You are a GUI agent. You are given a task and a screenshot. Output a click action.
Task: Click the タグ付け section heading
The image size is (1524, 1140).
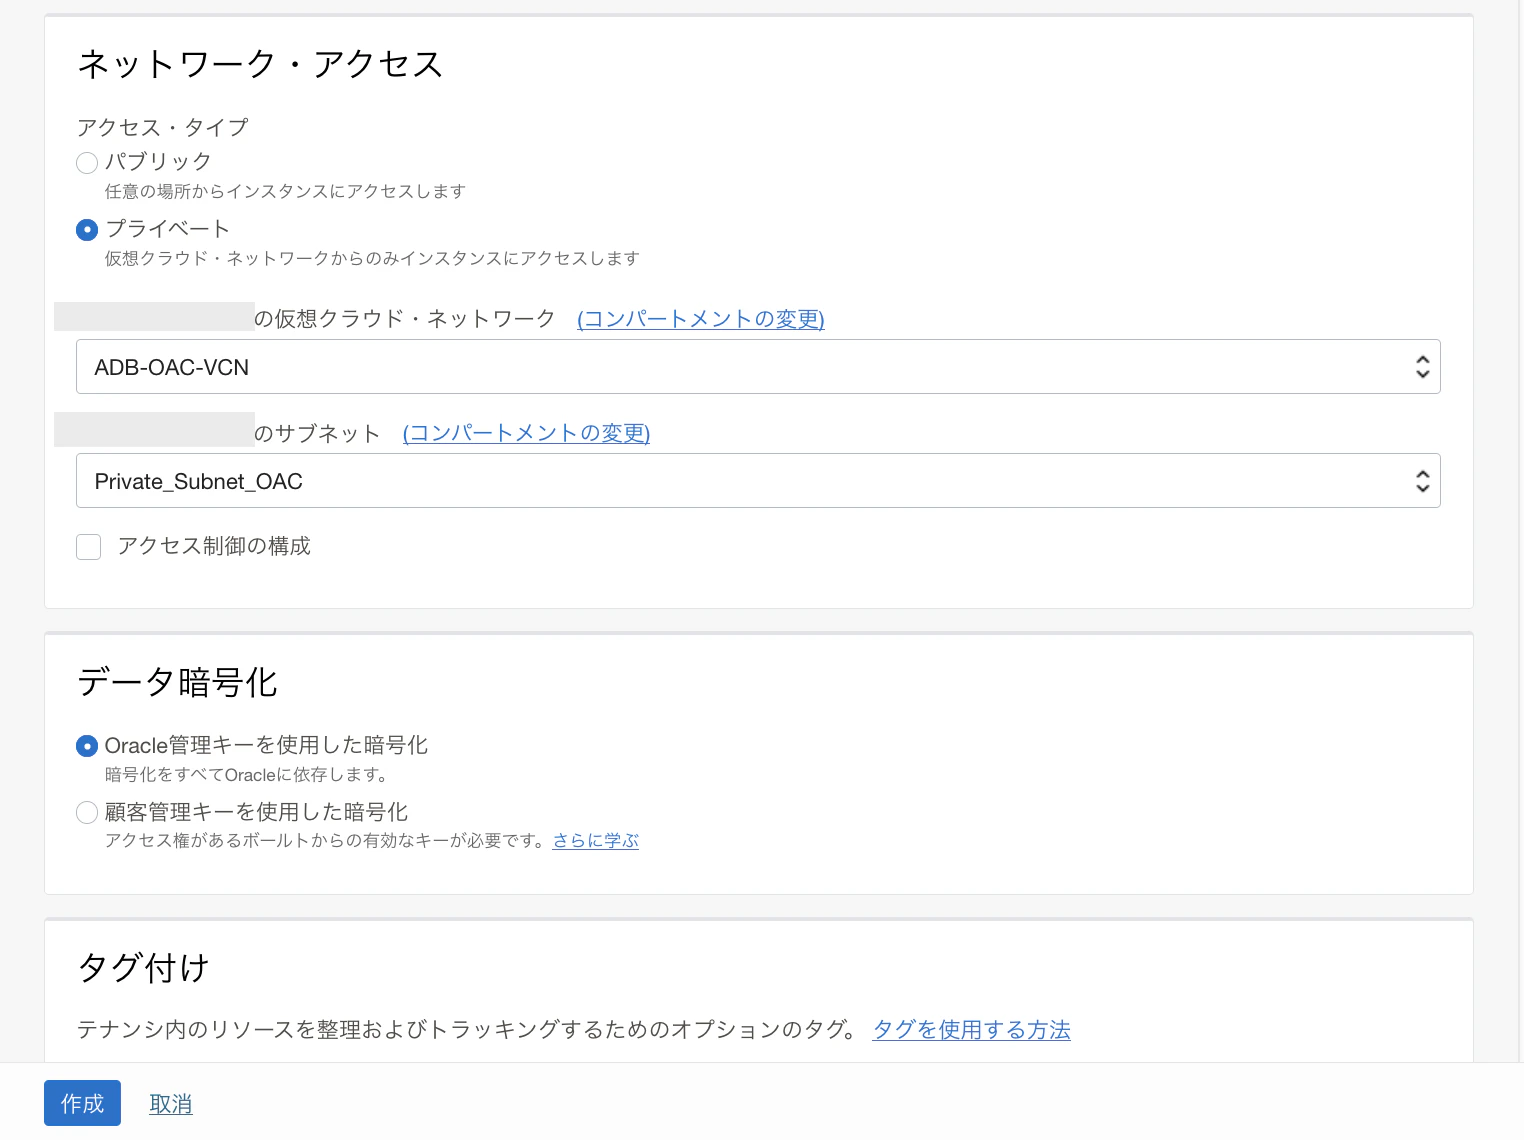coord(143,968)
